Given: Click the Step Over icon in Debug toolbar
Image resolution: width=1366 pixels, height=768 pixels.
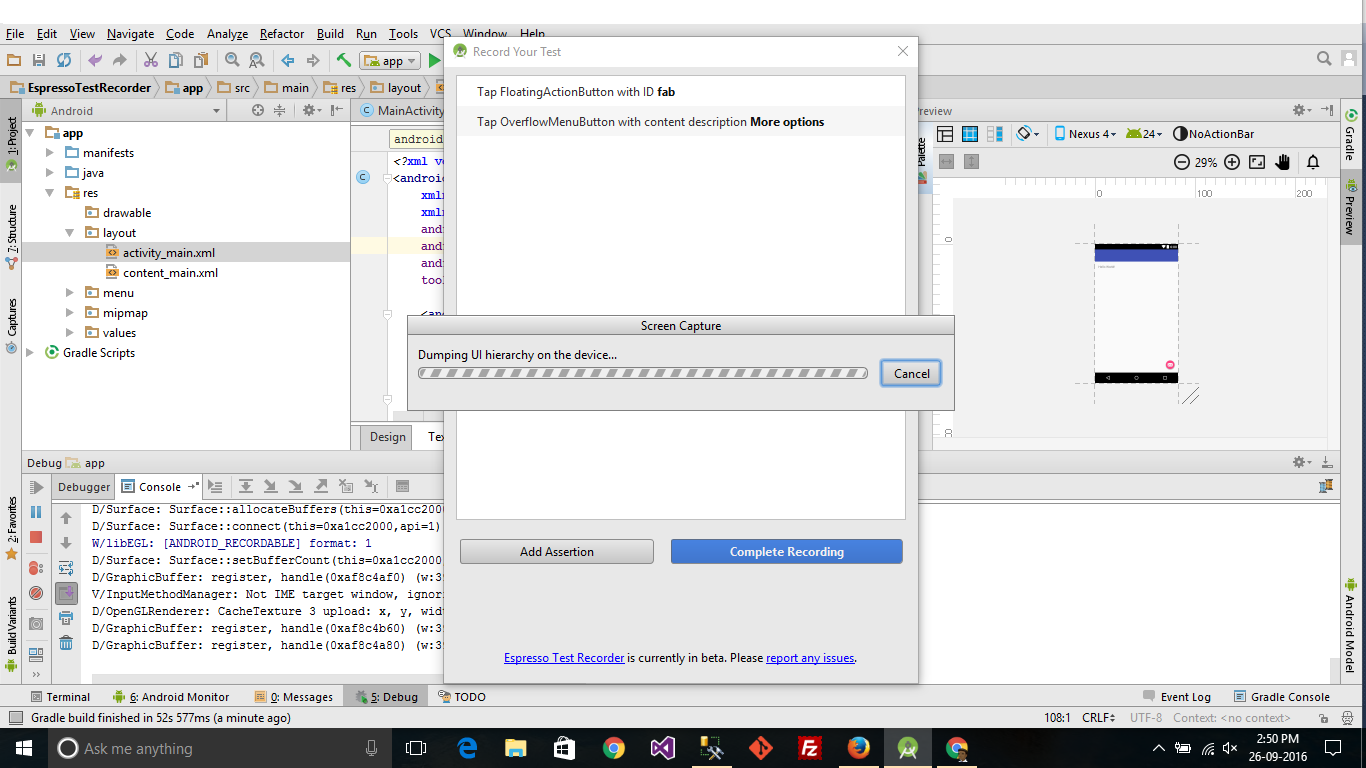Looking at the screenshot, I should tap(246, 487).
